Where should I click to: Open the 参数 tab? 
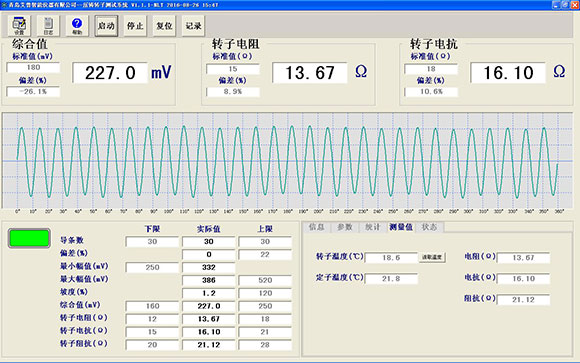click(x=344, y=227)
